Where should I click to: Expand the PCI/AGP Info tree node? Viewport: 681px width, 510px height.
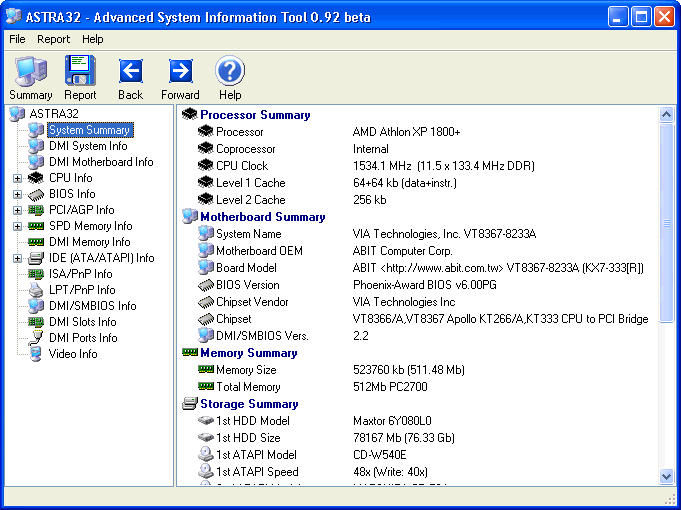click(x=17, y=210)
